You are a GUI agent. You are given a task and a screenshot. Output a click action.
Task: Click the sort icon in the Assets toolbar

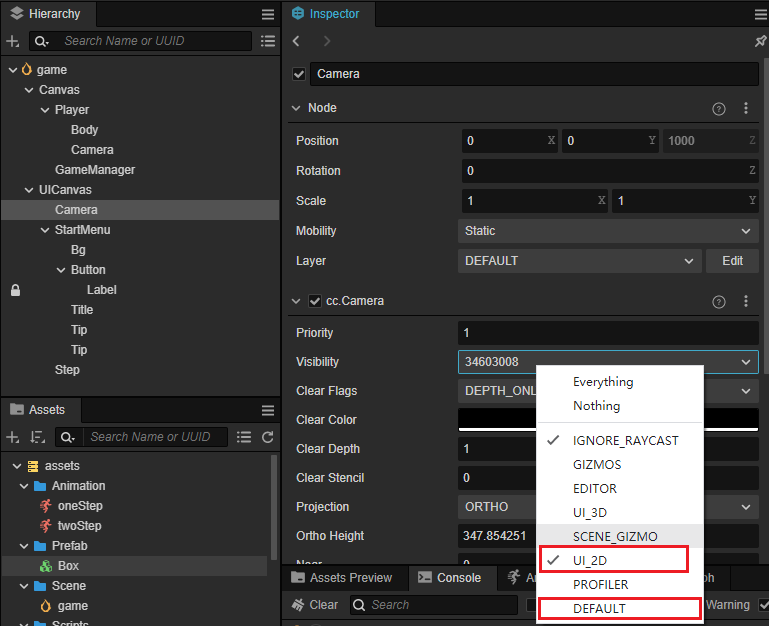(37, 437)
